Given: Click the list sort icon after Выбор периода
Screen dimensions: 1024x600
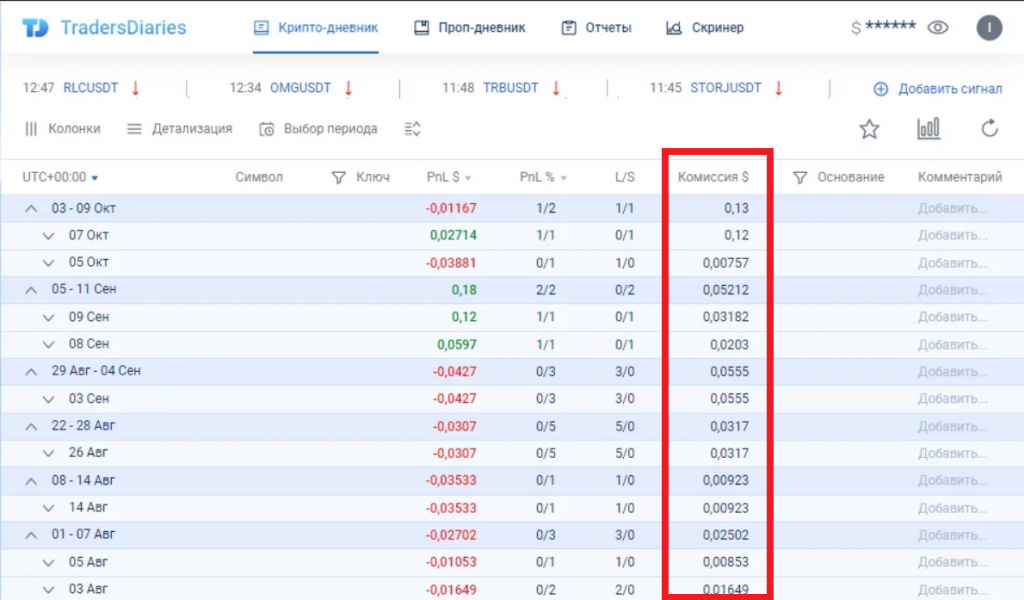Looking at the screenshot, I should pos(412,129).
